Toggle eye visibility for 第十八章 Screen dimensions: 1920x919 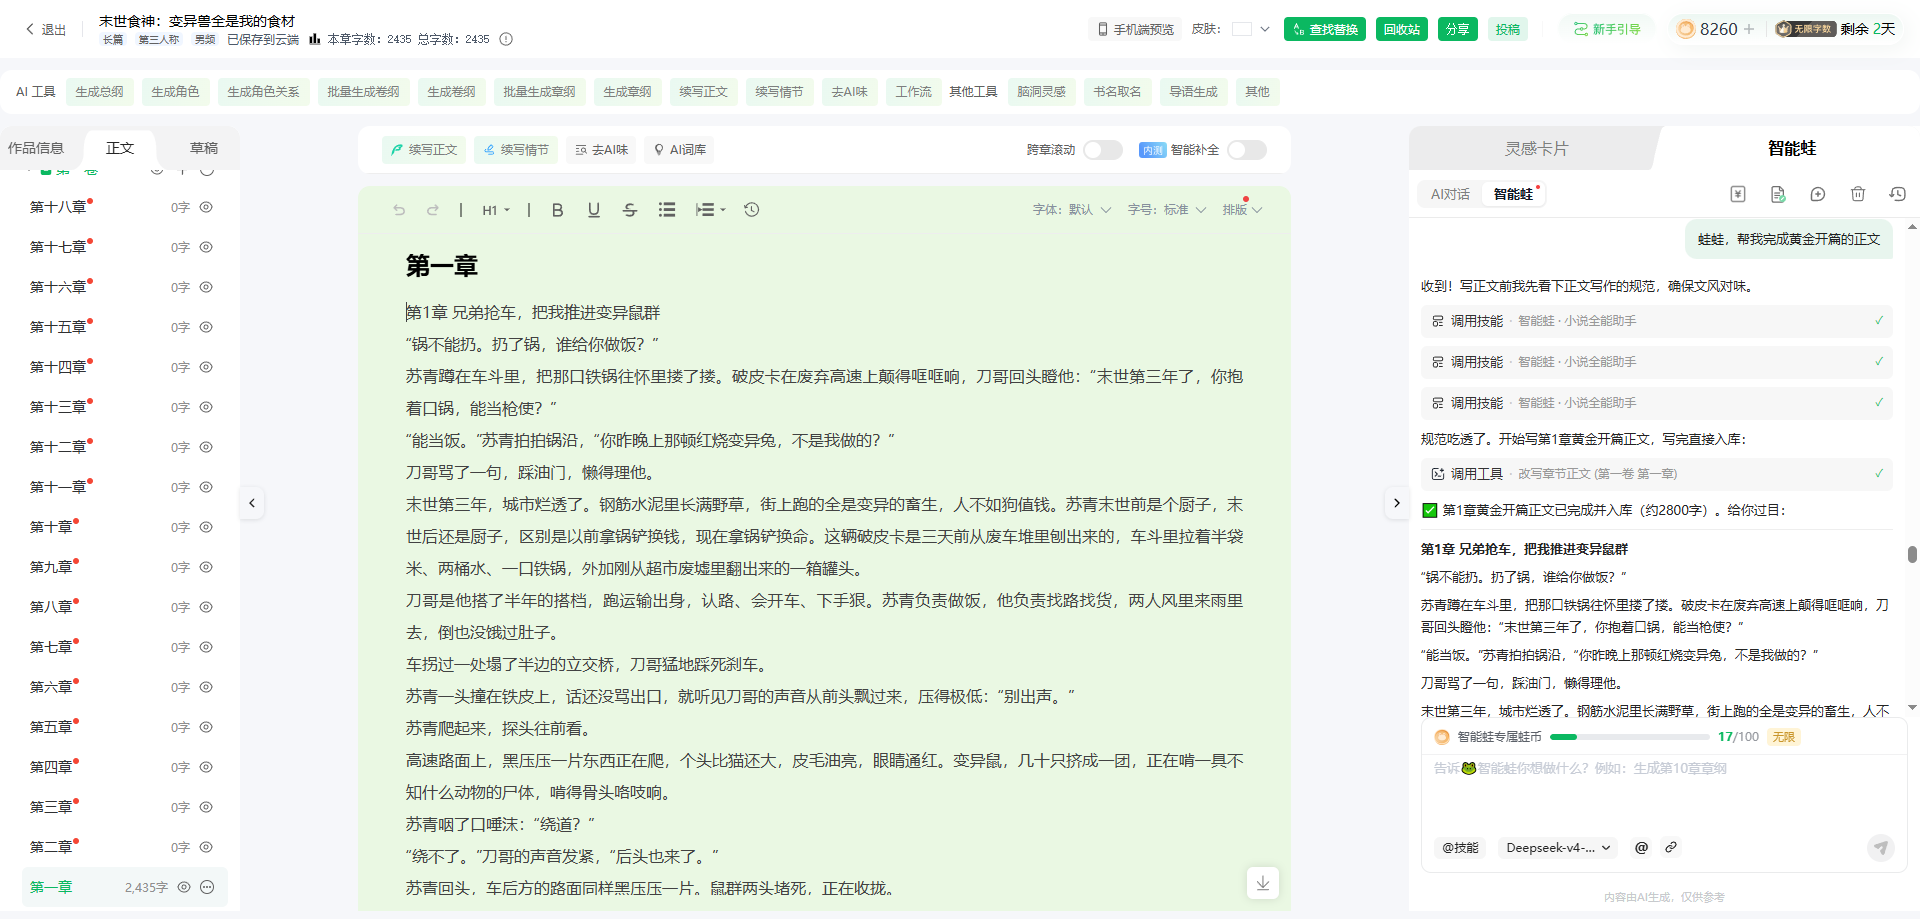[206, 207]
